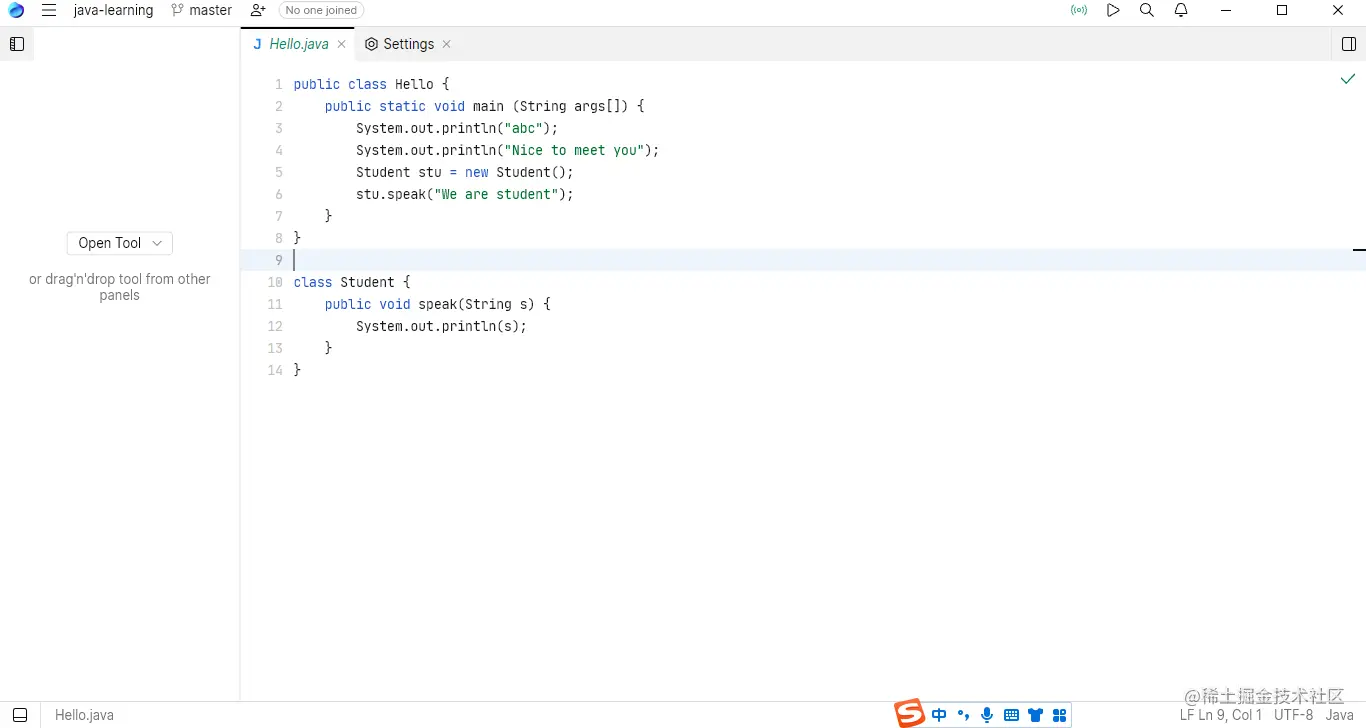Image resolution: width=1366 pixels, height=728 pixels.
Task: Open the Sogou toolbox grid icon
Action: (x=1059, y=714)
